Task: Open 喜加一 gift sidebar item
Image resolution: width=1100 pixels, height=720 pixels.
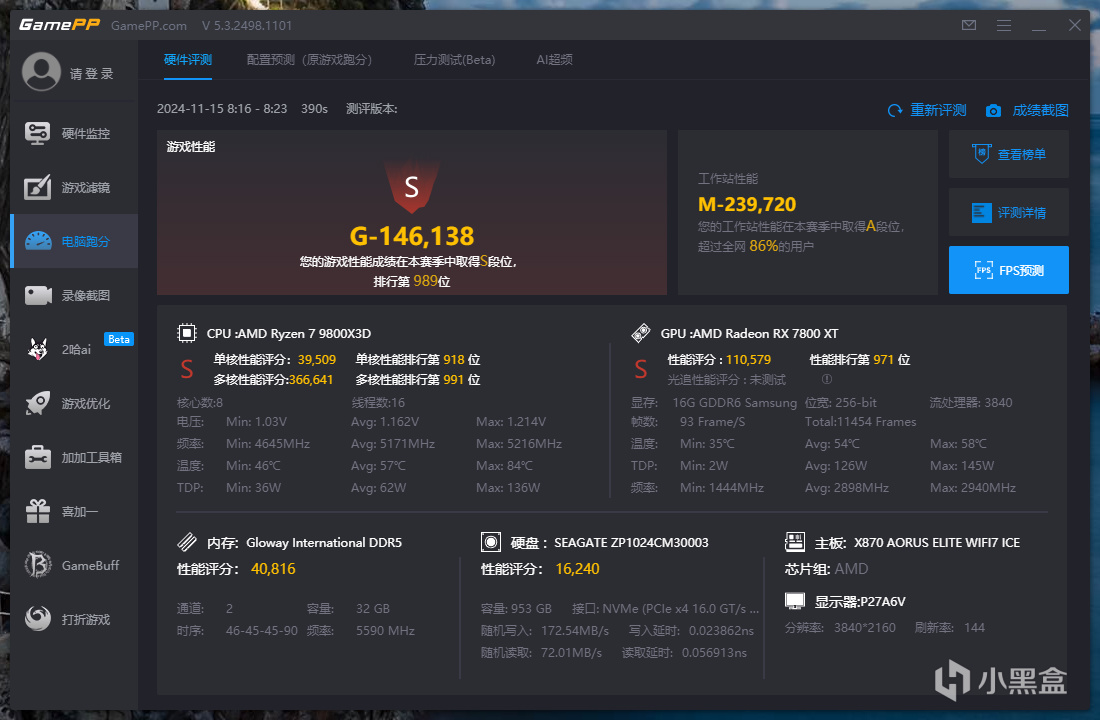Action: click(x=74, y=512)
